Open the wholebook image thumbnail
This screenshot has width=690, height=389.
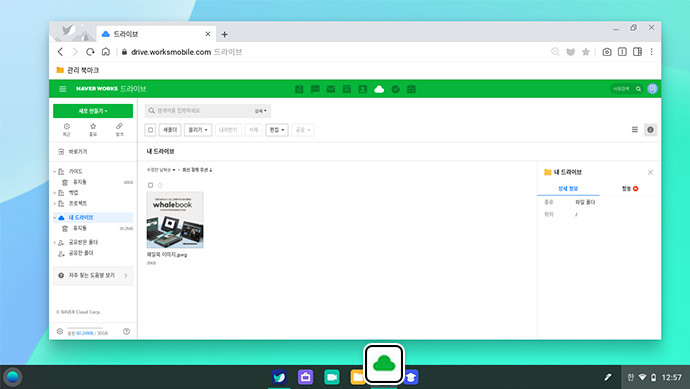coord(175,220)
